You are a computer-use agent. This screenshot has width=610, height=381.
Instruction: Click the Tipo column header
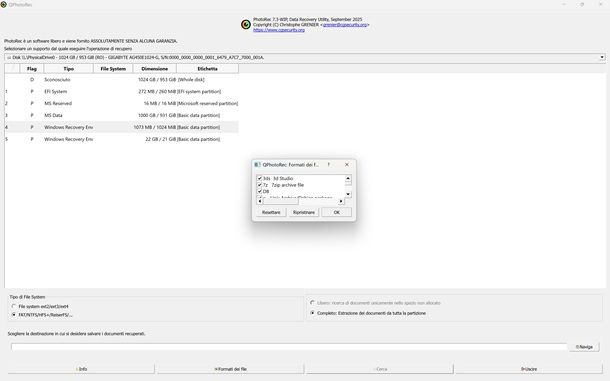click(68, 68)
